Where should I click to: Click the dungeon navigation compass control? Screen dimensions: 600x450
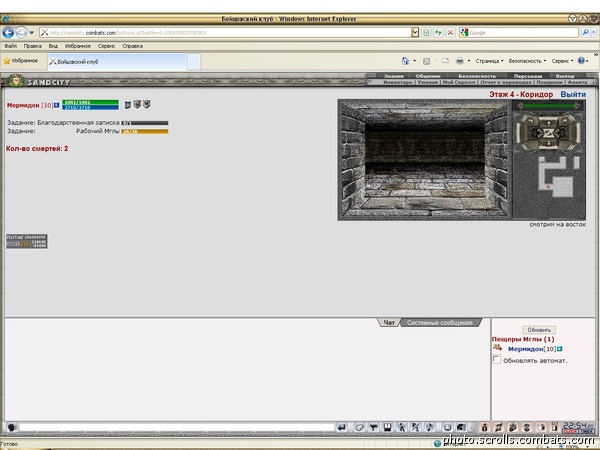click(548, 132)
